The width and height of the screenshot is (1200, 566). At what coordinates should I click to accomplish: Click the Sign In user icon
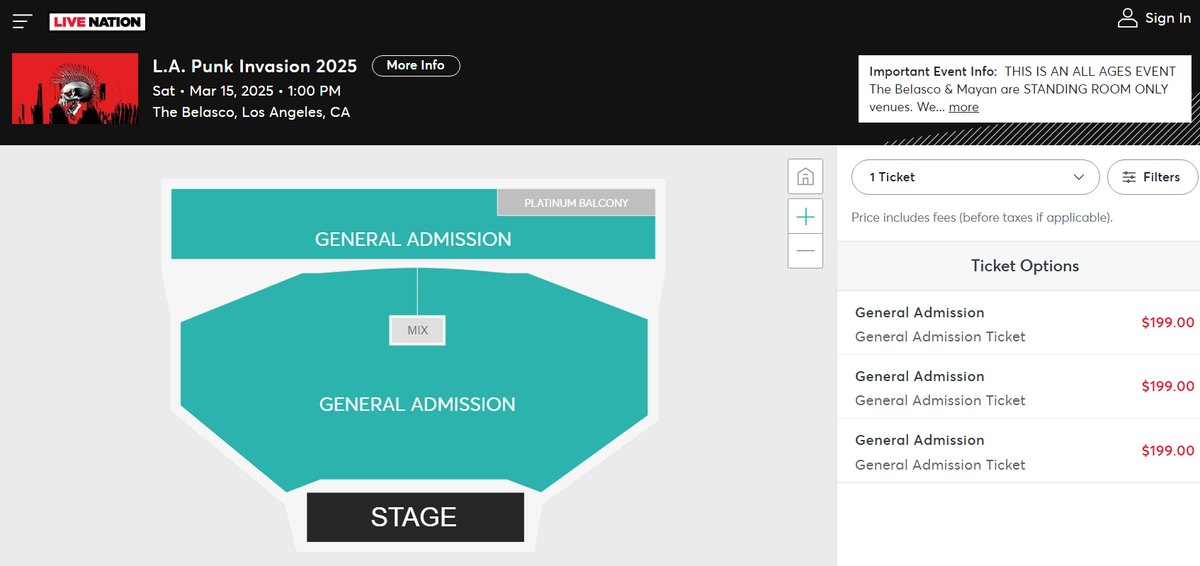[1127, 18]
